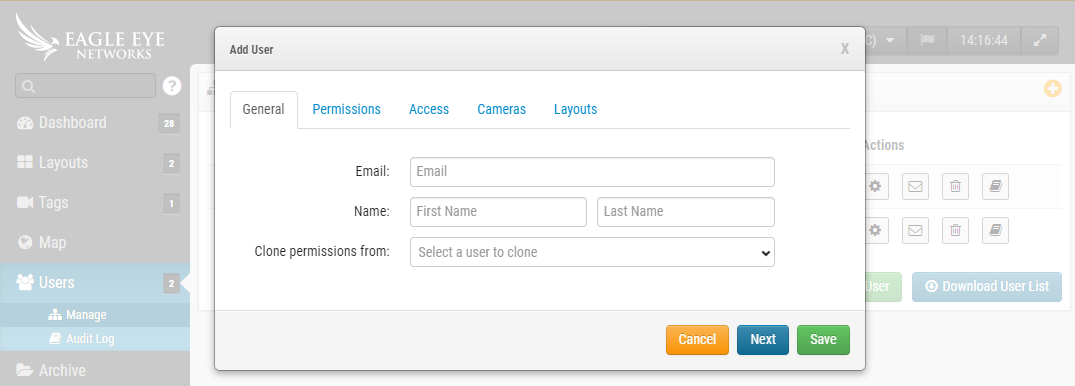Switch to the Cameras tab
1075x386 pixels.
click(x=502, y=110)
